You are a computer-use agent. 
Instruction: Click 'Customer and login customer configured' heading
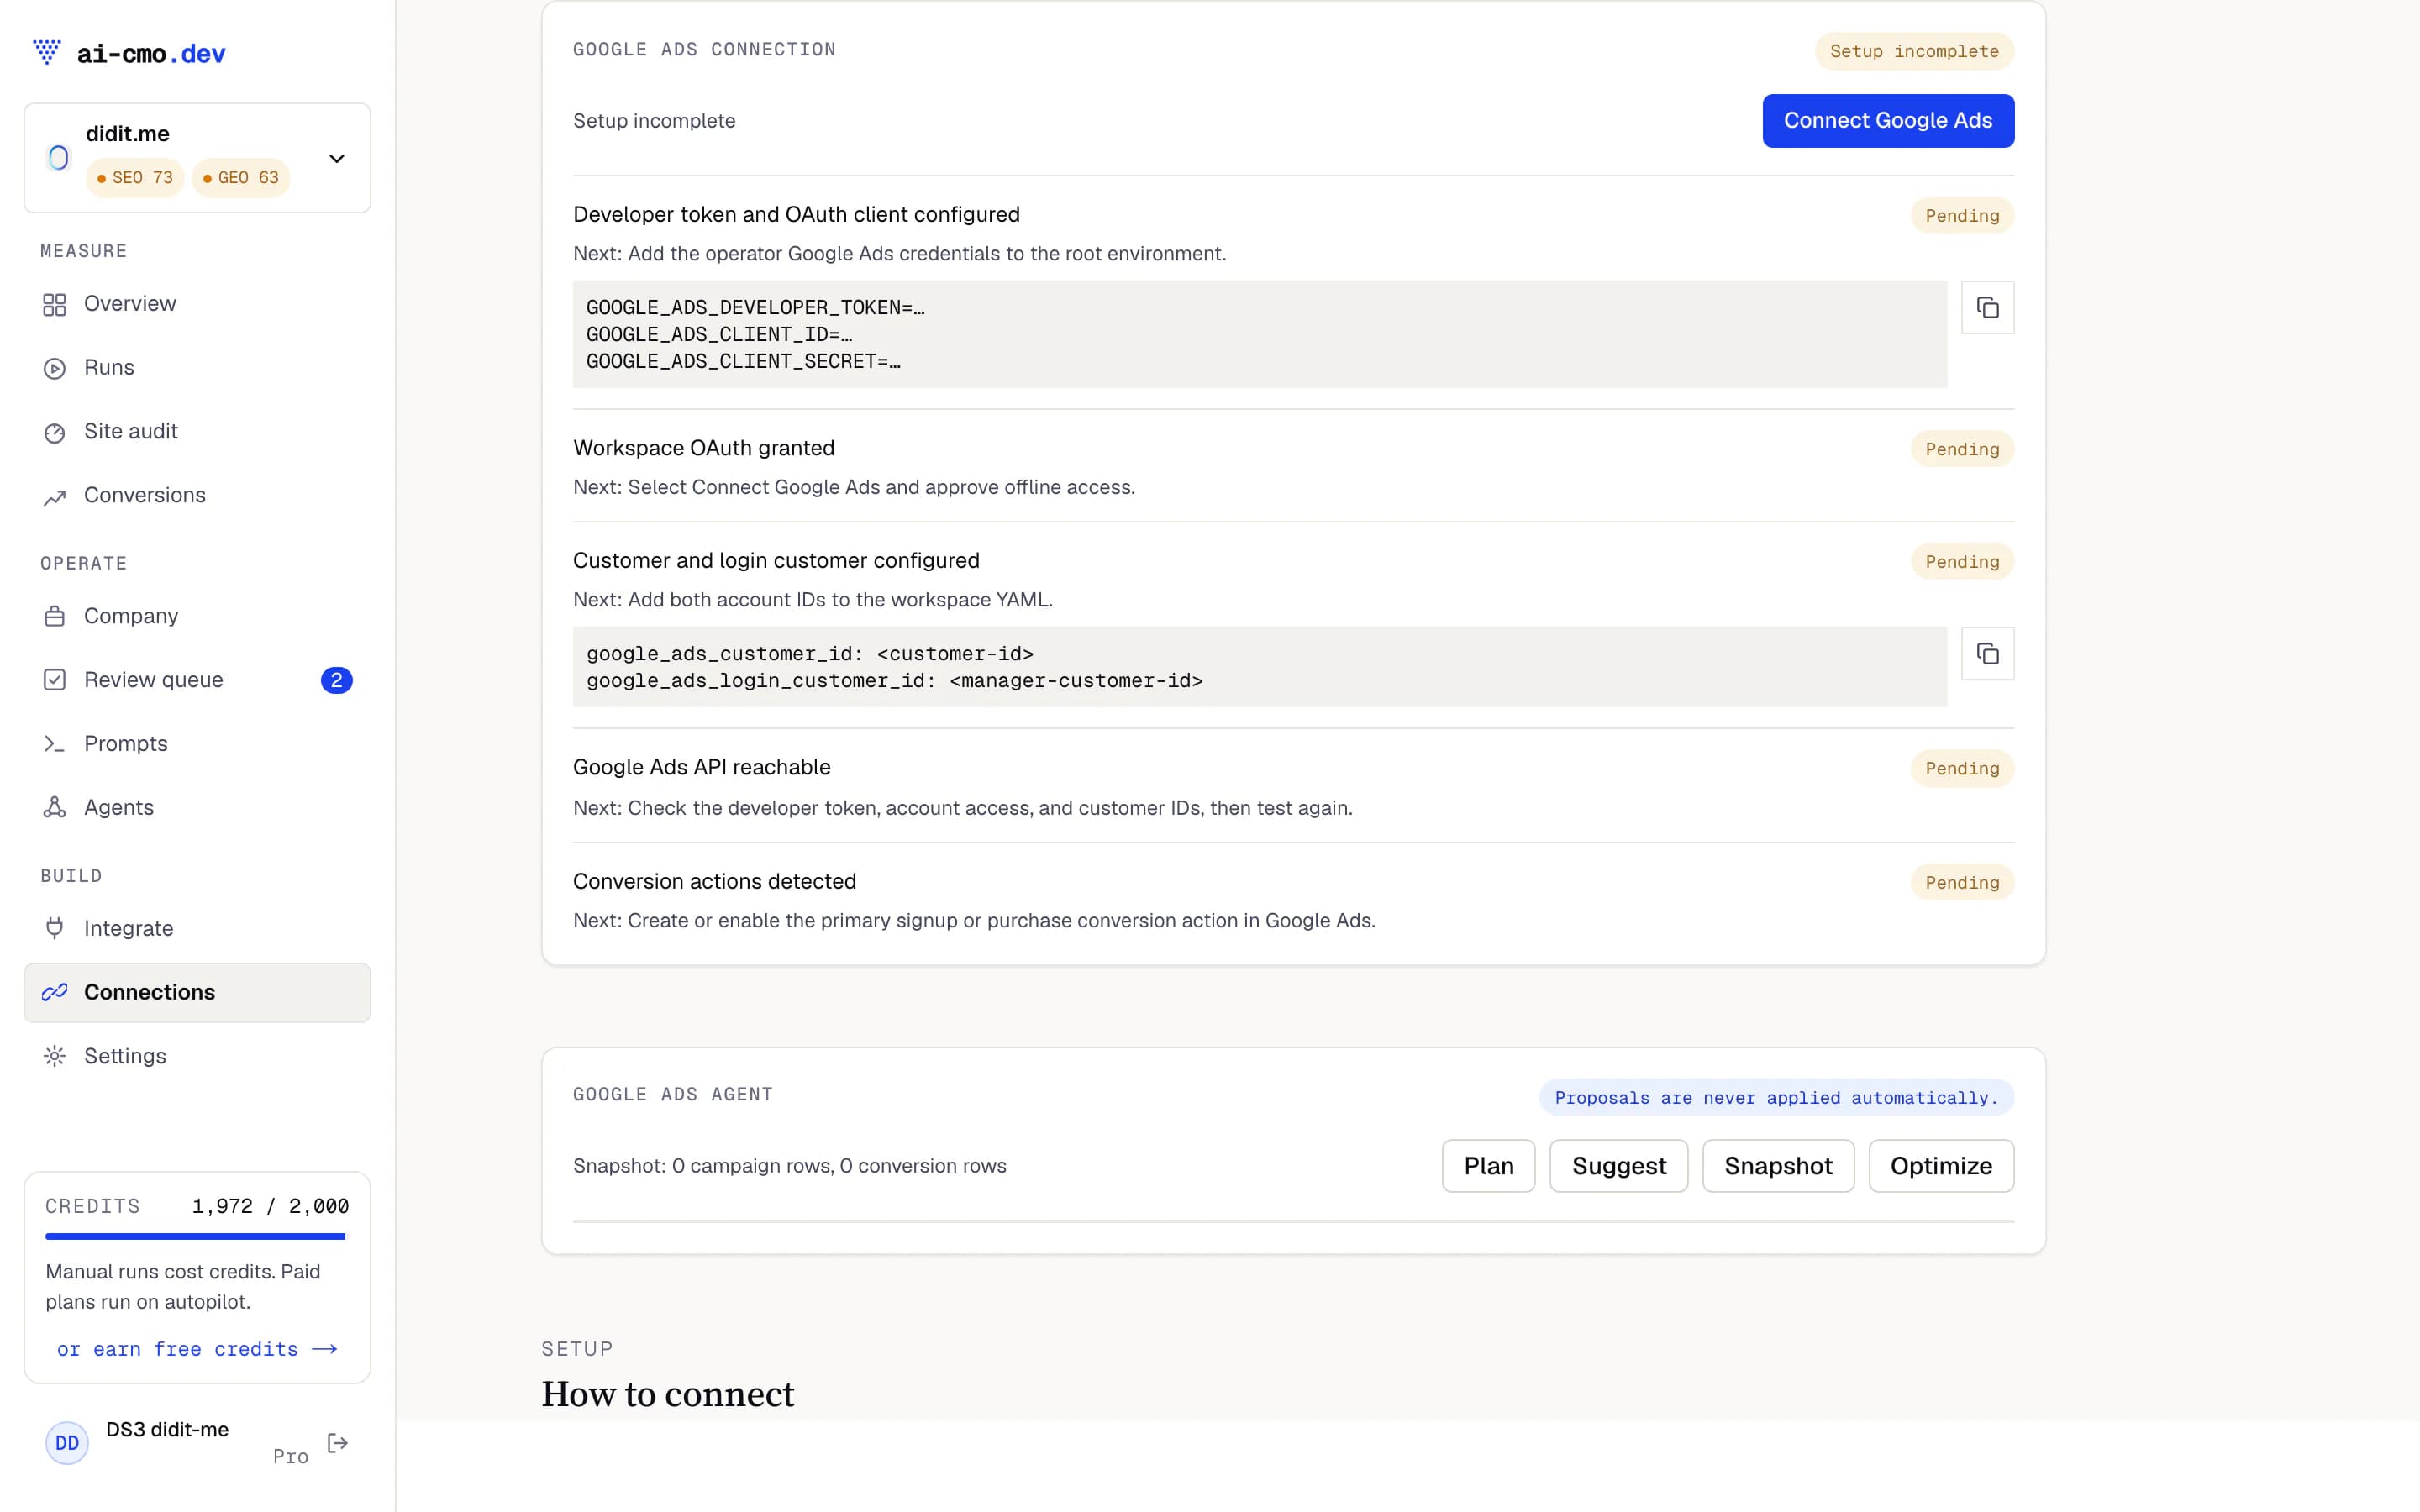776,560
